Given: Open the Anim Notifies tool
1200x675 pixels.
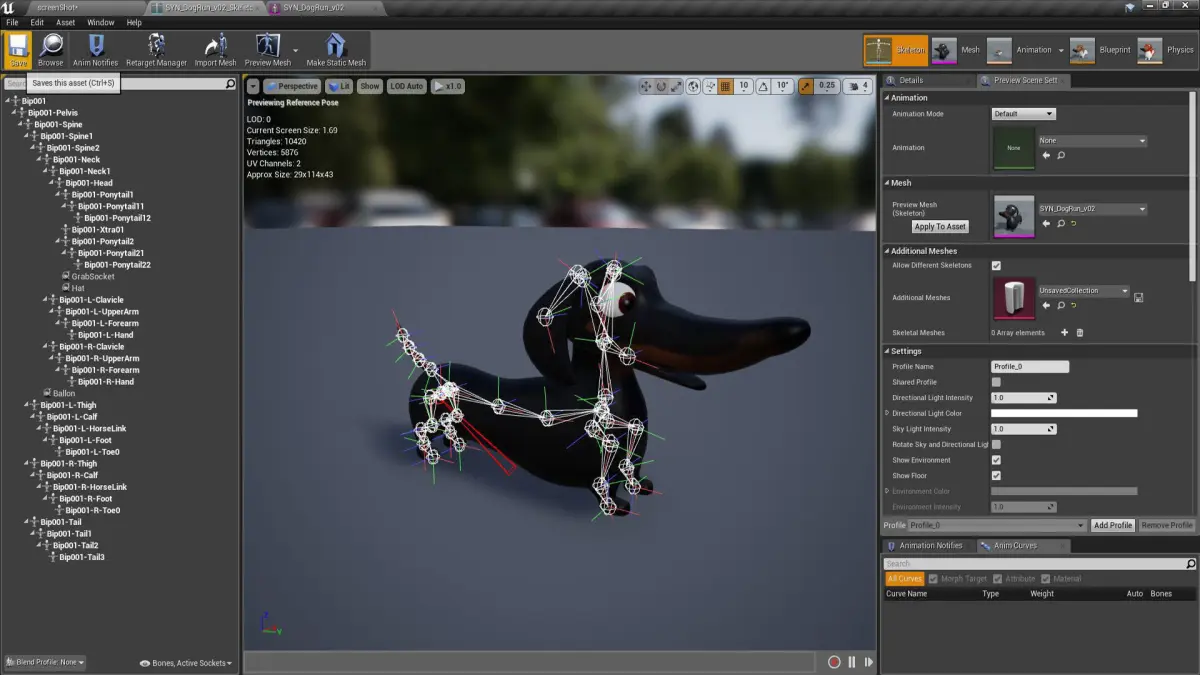Looking at the screenshot, I should (95, 48).
